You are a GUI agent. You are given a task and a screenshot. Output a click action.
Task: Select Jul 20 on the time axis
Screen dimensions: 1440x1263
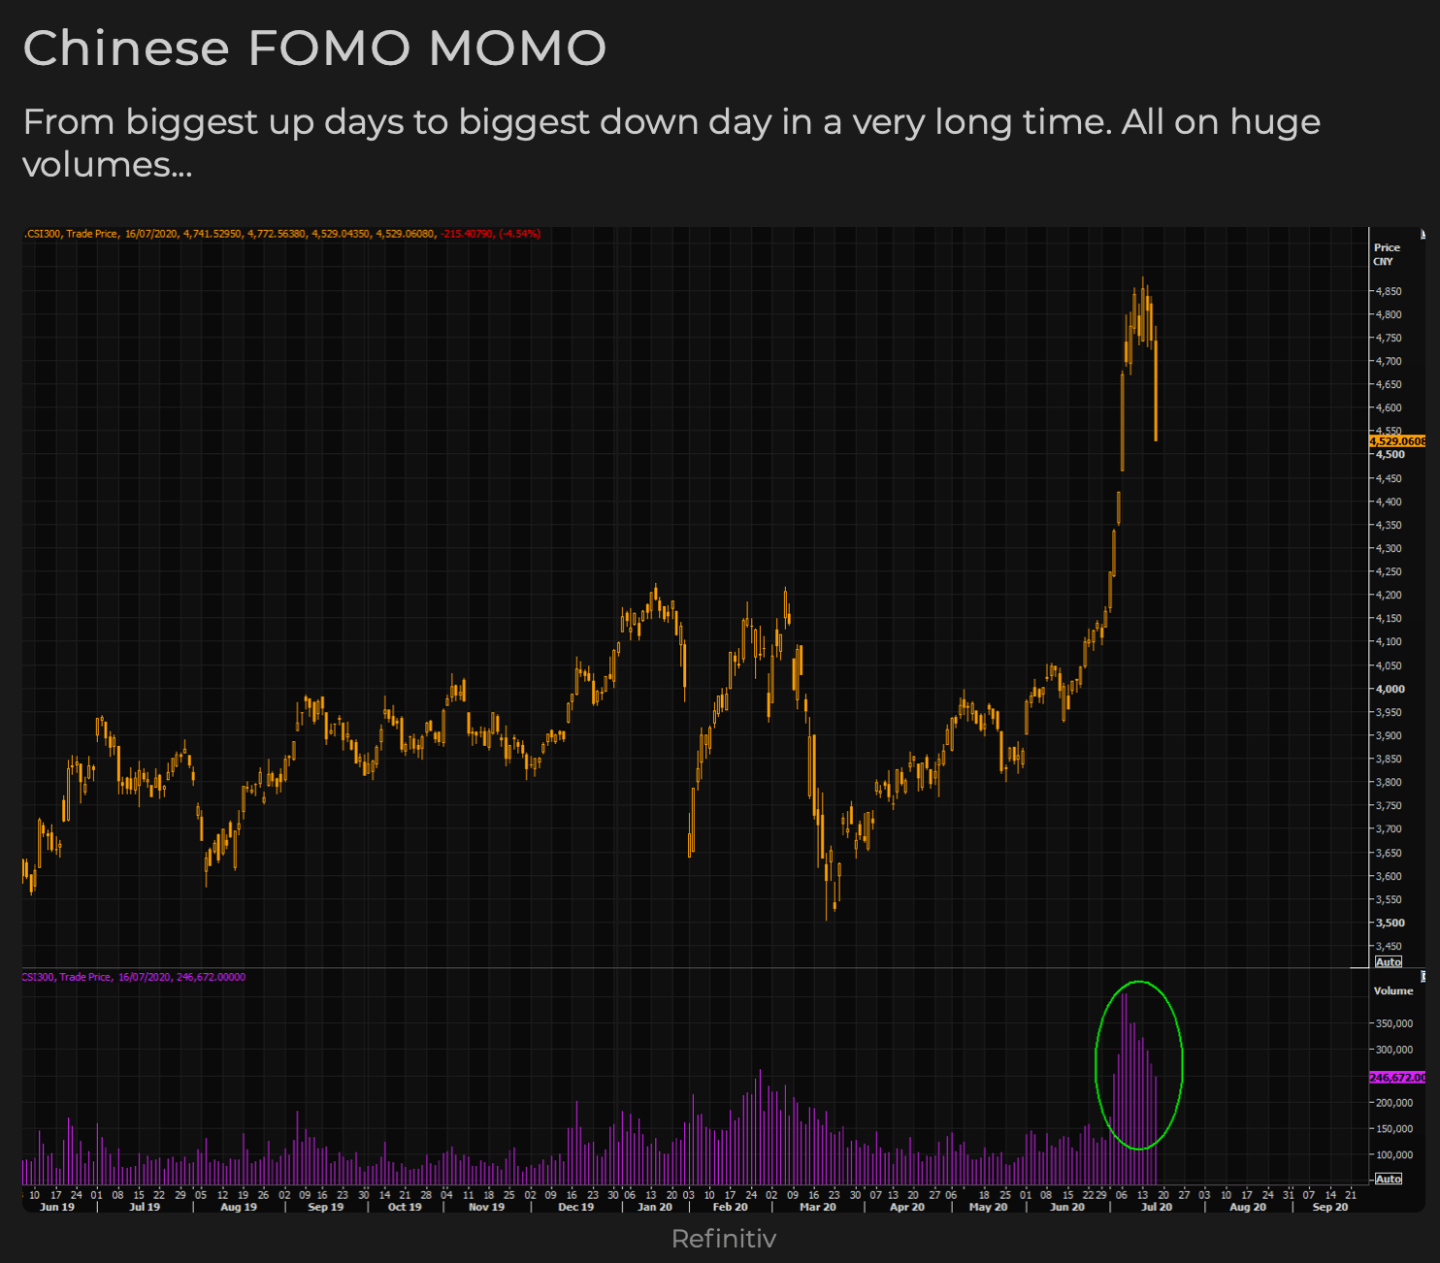(x=1156, y=1207)
